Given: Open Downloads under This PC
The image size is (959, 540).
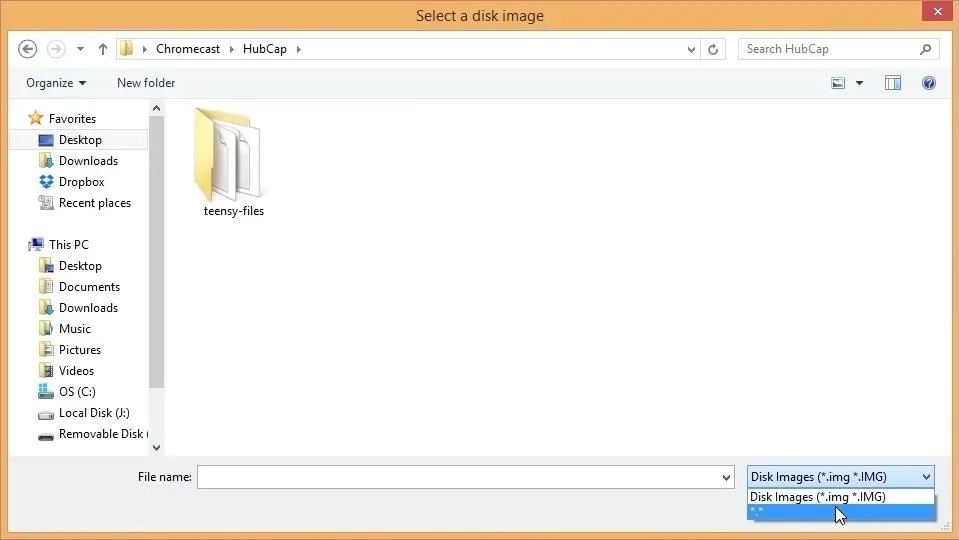Looking at the screenshot, I should coord(88,308).
